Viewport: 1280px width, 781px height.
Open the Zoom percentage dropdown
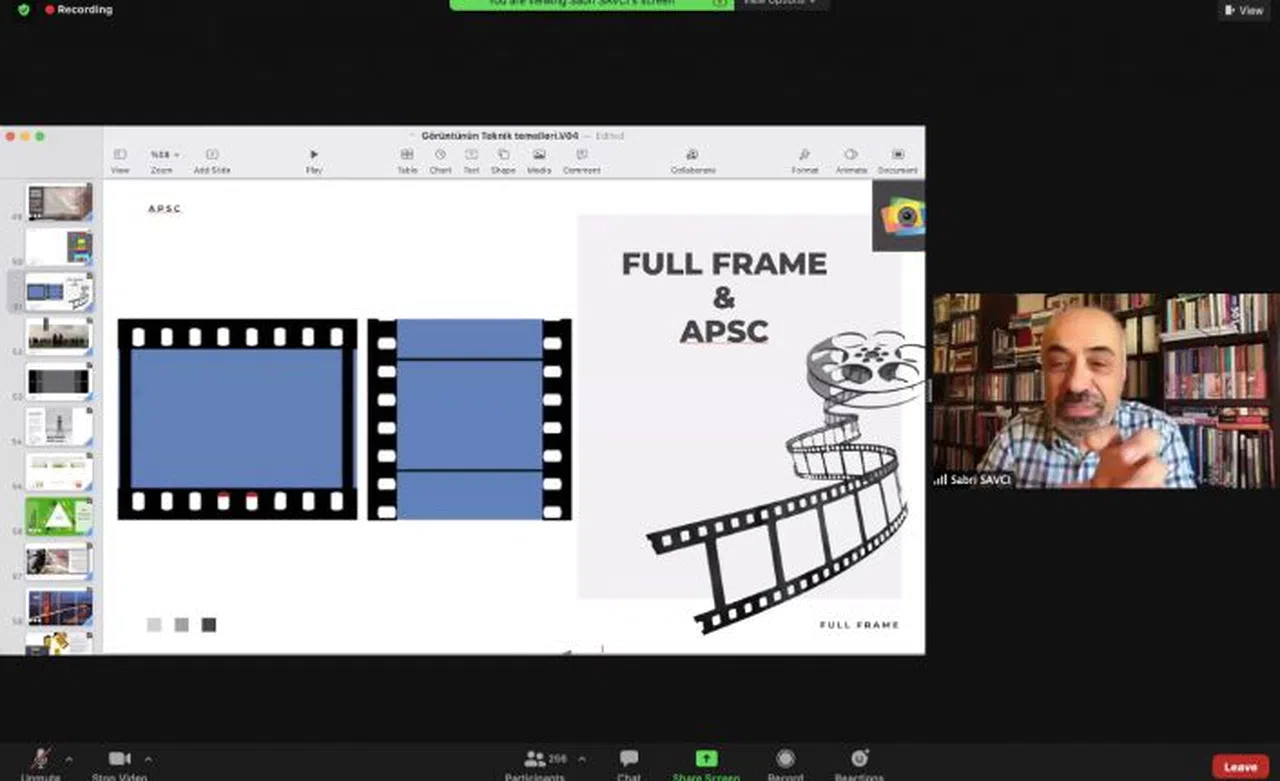(x=164, y=156)
